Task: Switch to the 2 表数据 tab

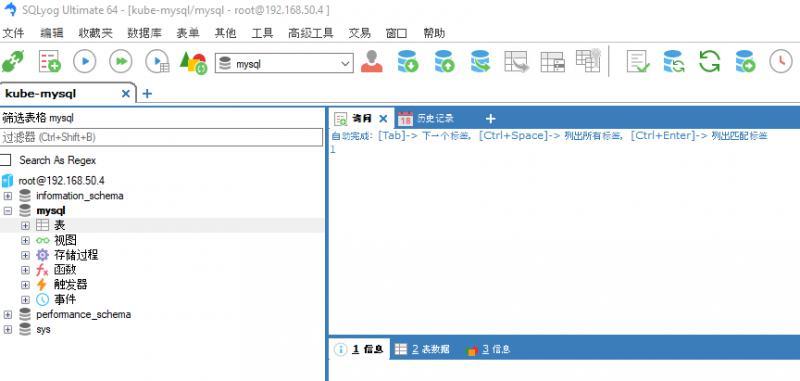Action: tap(422, 349)
